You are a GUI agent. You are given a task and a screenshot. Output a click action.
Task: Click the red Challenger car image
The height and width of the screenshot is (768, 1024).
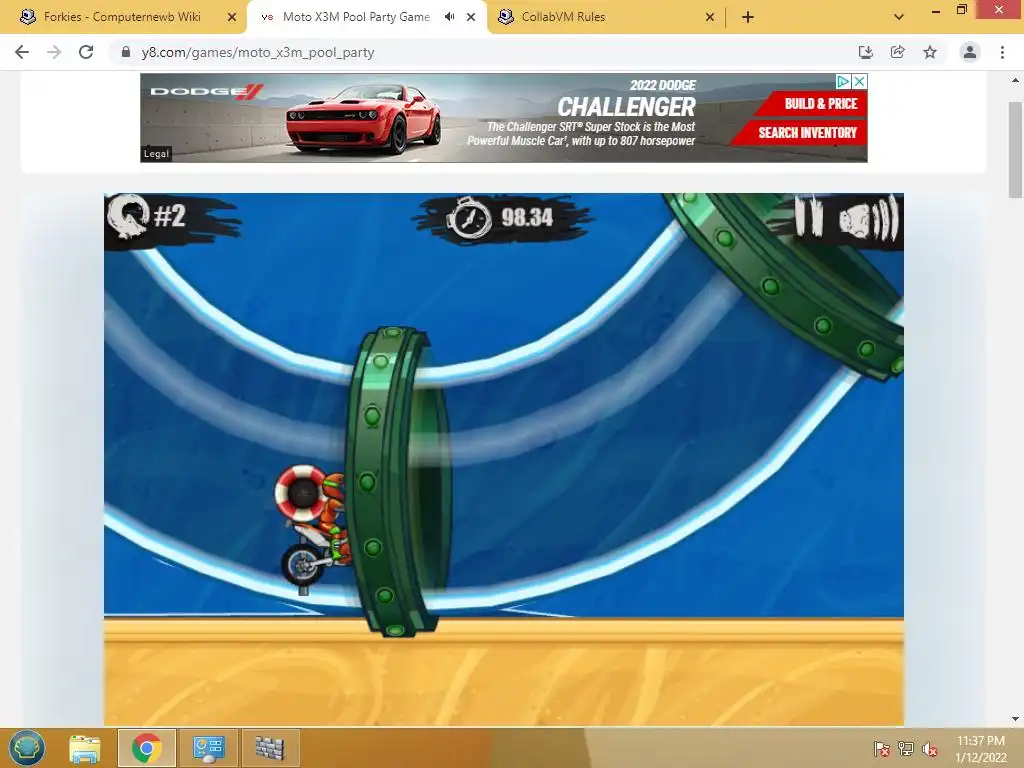coord(363,119)
